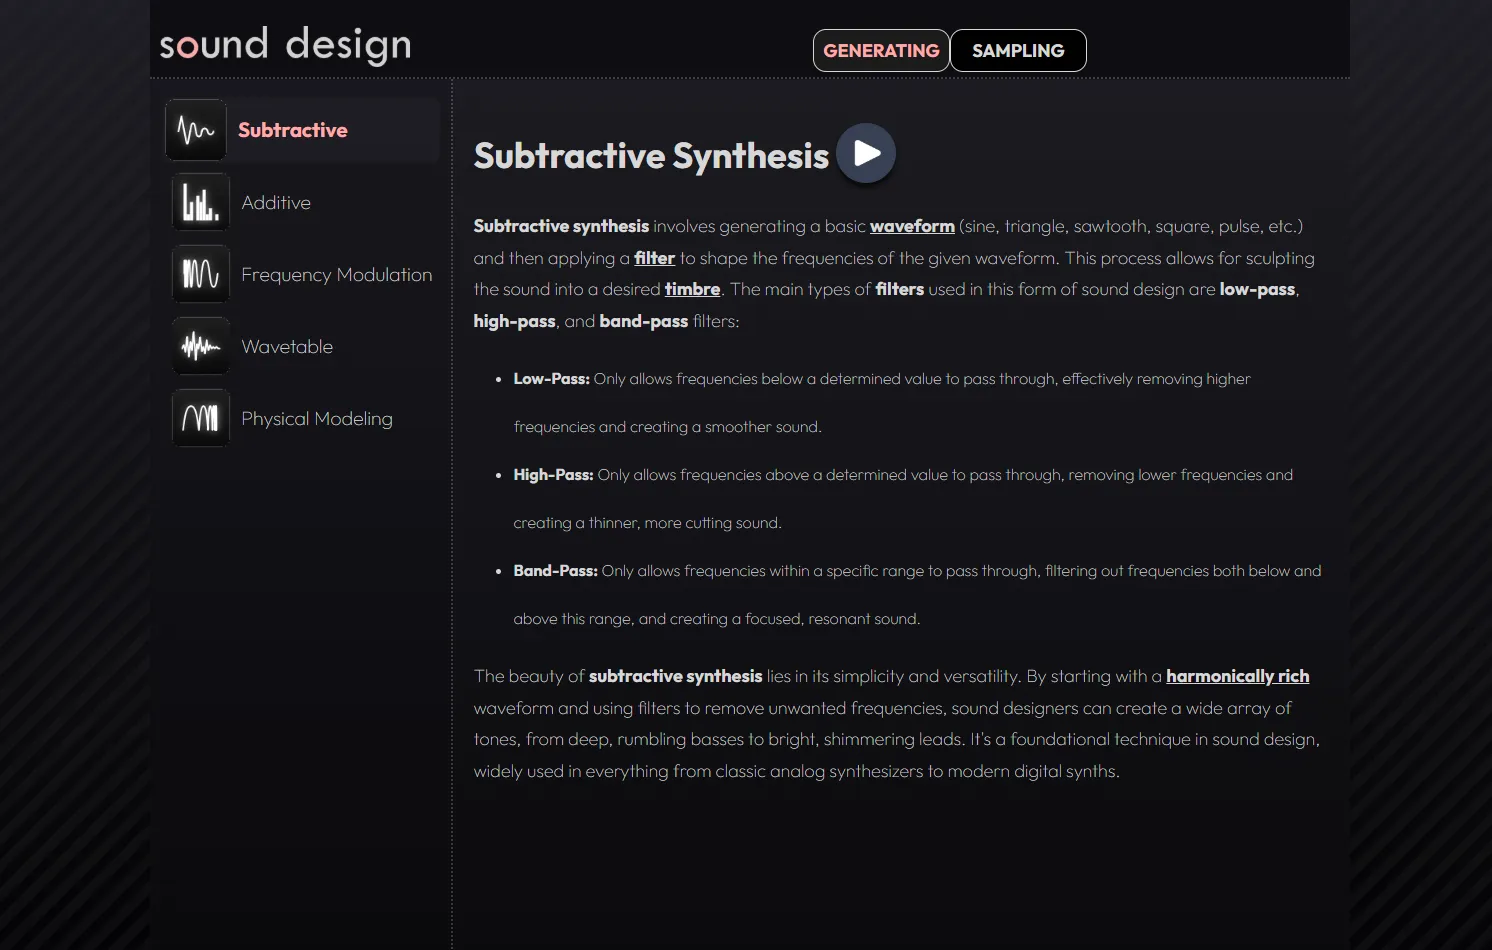Open the Subtractive sidebar label
The width and height of the screenshot is (1492, 950).
[x=293, y=130]
